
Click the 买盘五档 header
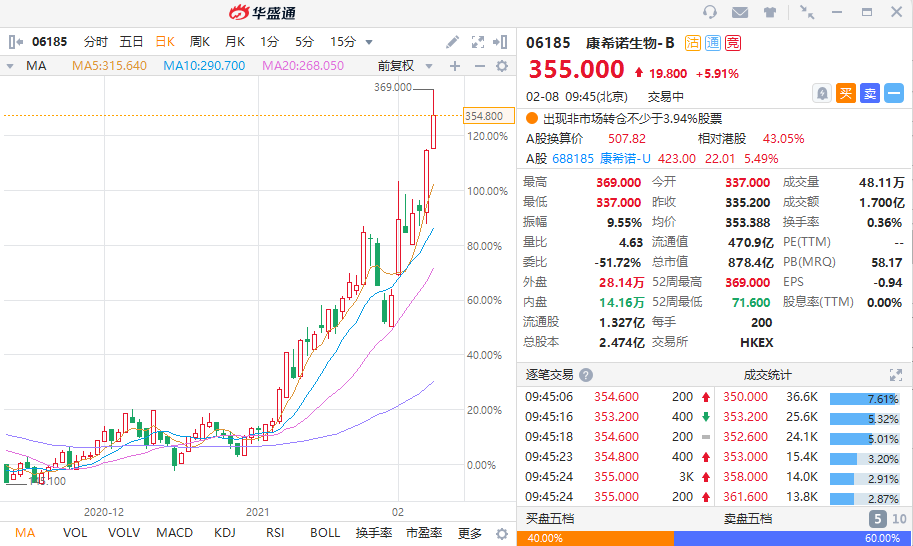[x=550, y=519]
